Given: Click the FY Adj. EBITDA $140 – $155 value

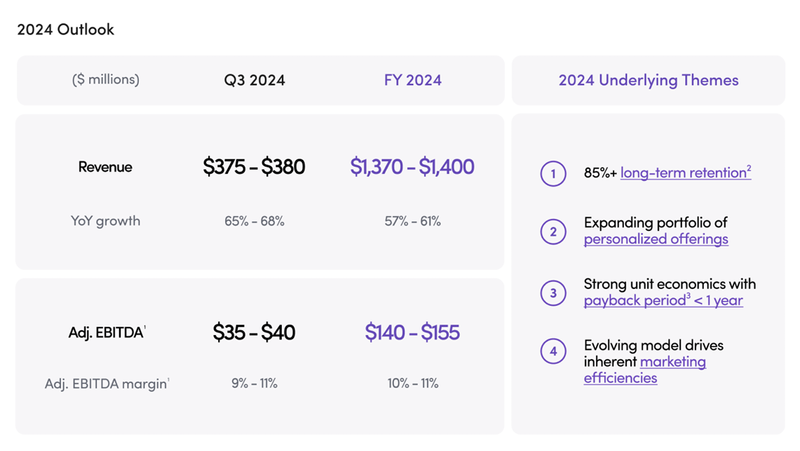Looking at the screenshot, I should click(x=412, y=332).
